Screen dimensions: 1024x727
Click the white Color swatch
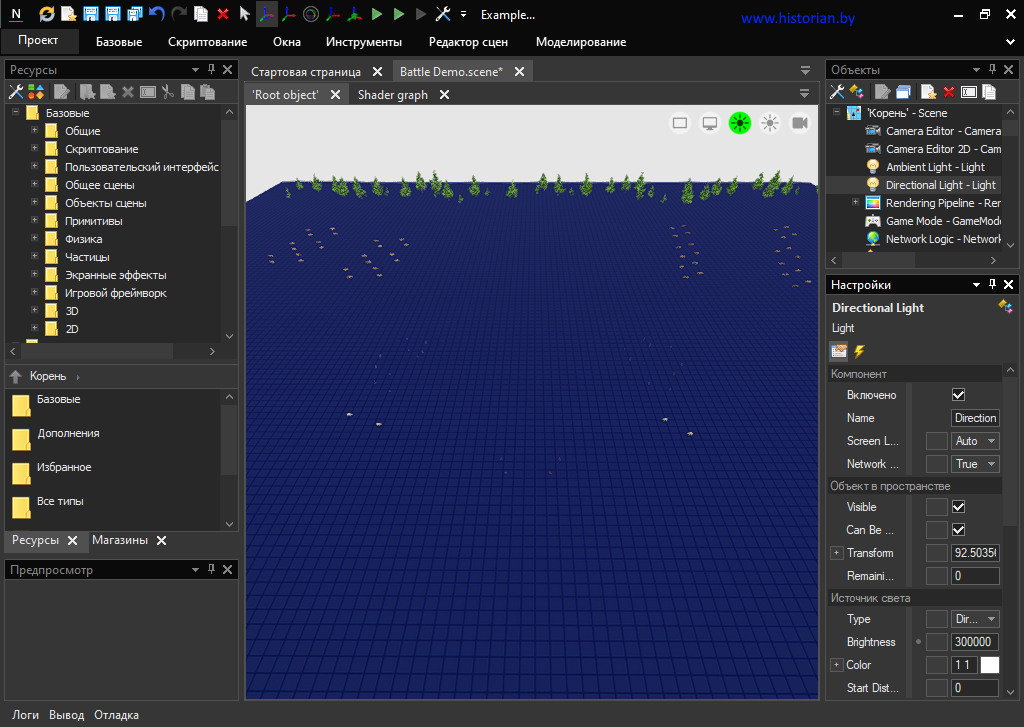coord(990,665)
